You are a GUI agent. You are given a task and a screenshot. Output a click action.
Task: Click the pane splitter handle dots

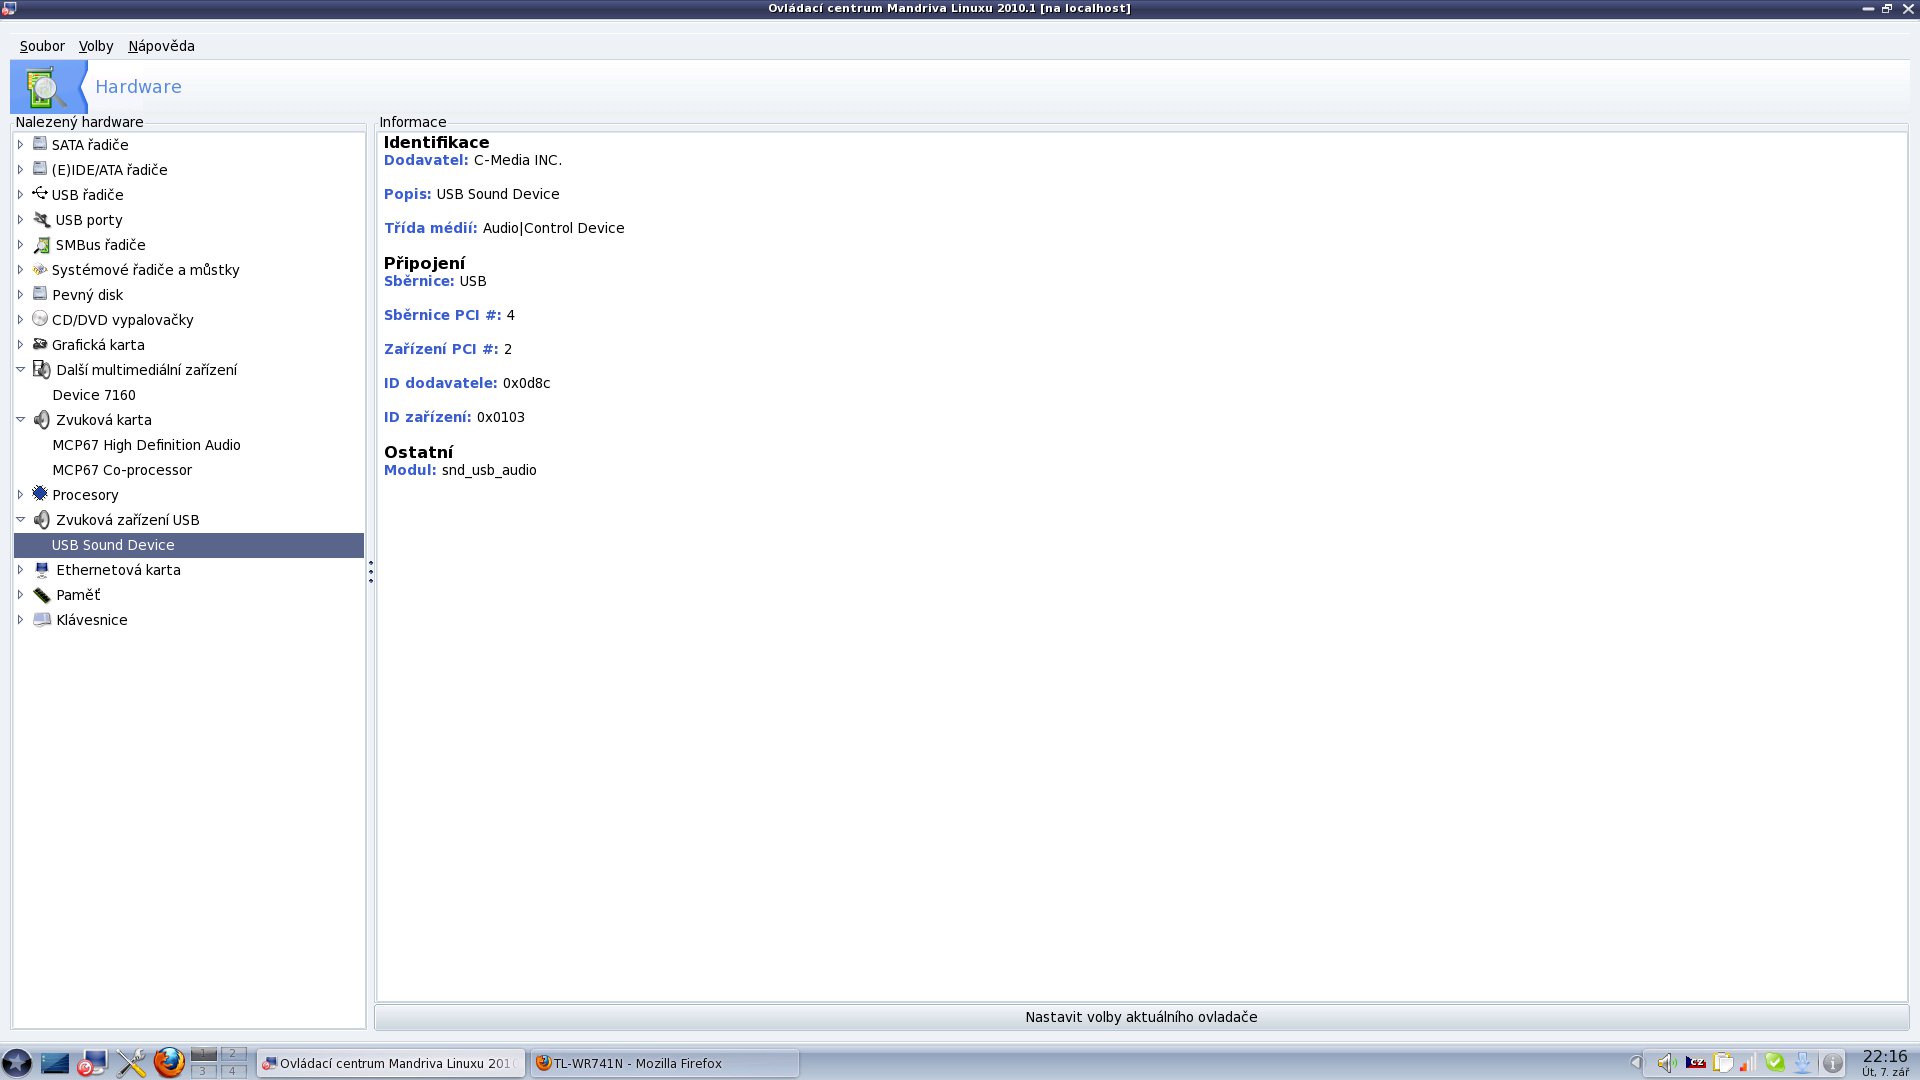(371, 572)
